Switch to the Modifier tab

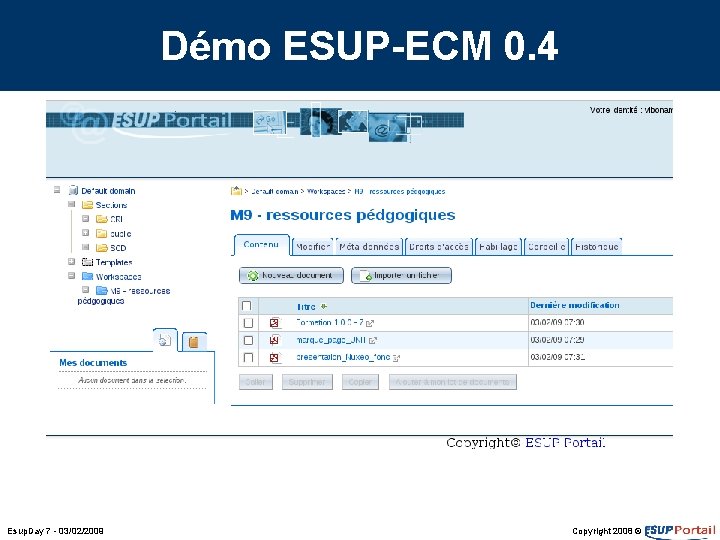click(313, 247)
